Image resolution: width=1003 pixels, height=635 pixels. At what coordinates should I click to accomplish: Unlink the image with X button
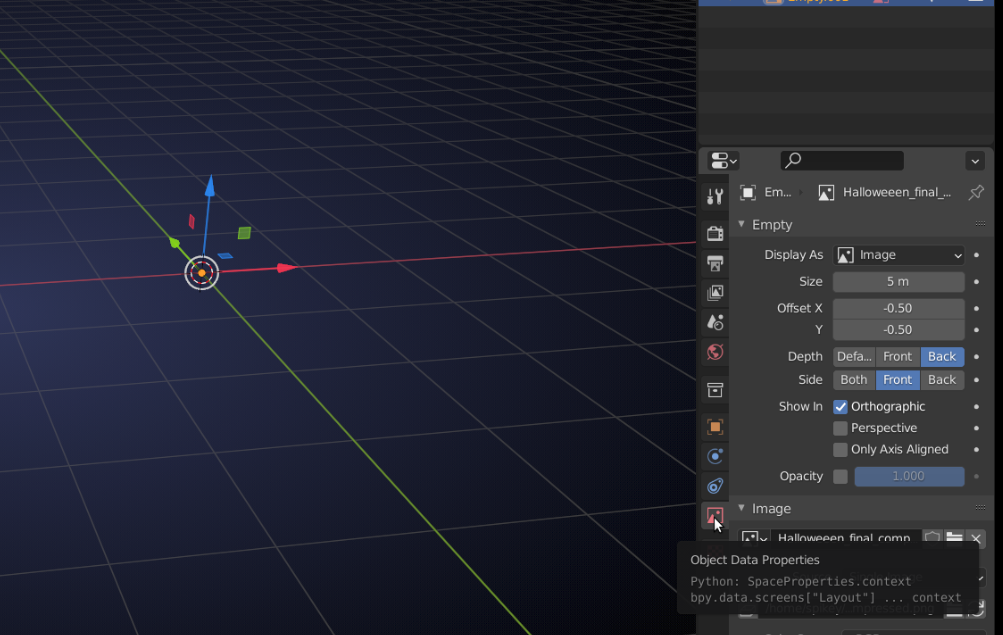[976, 538]
